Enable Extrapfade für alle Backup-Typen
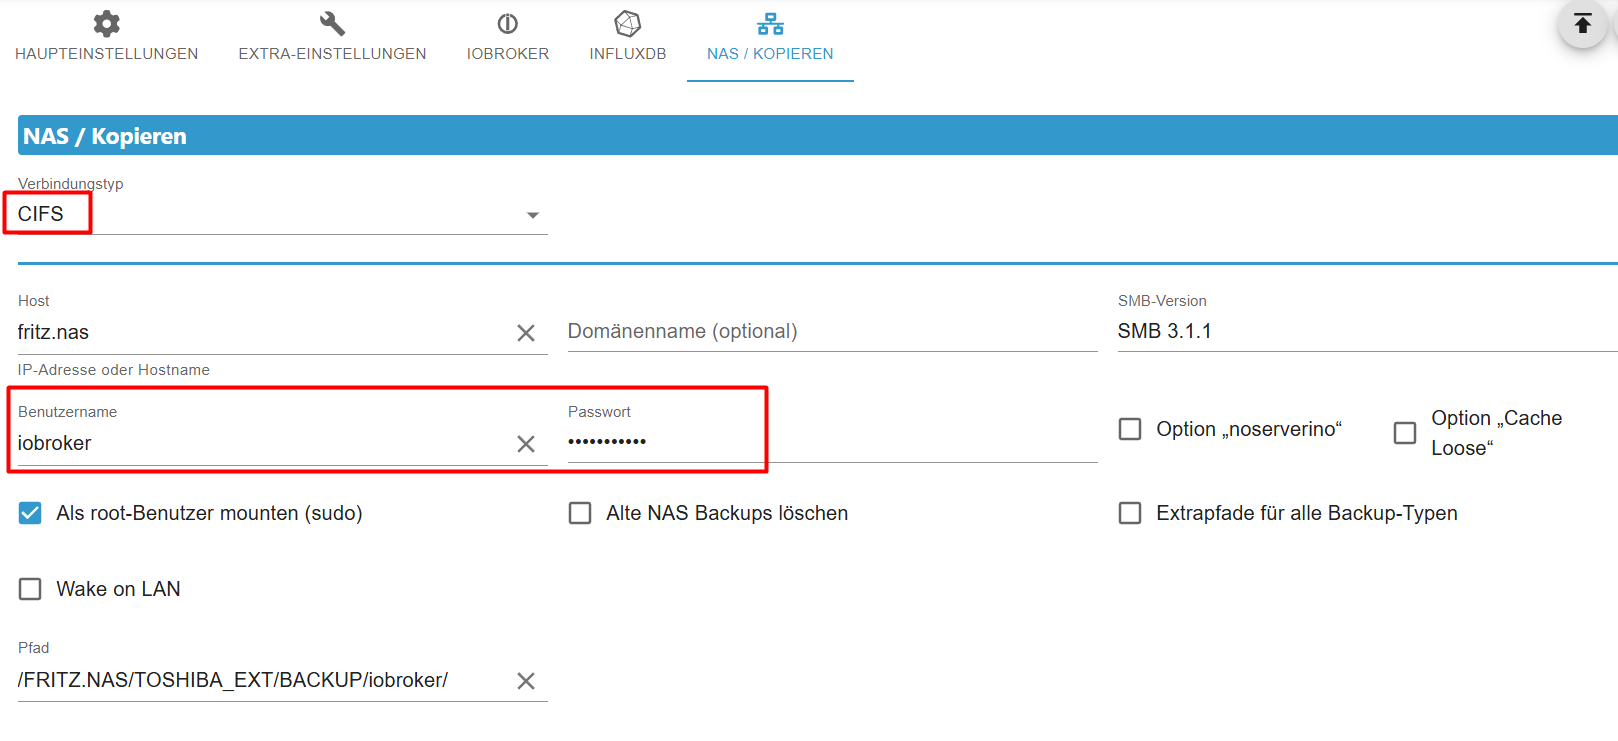 1130,513
